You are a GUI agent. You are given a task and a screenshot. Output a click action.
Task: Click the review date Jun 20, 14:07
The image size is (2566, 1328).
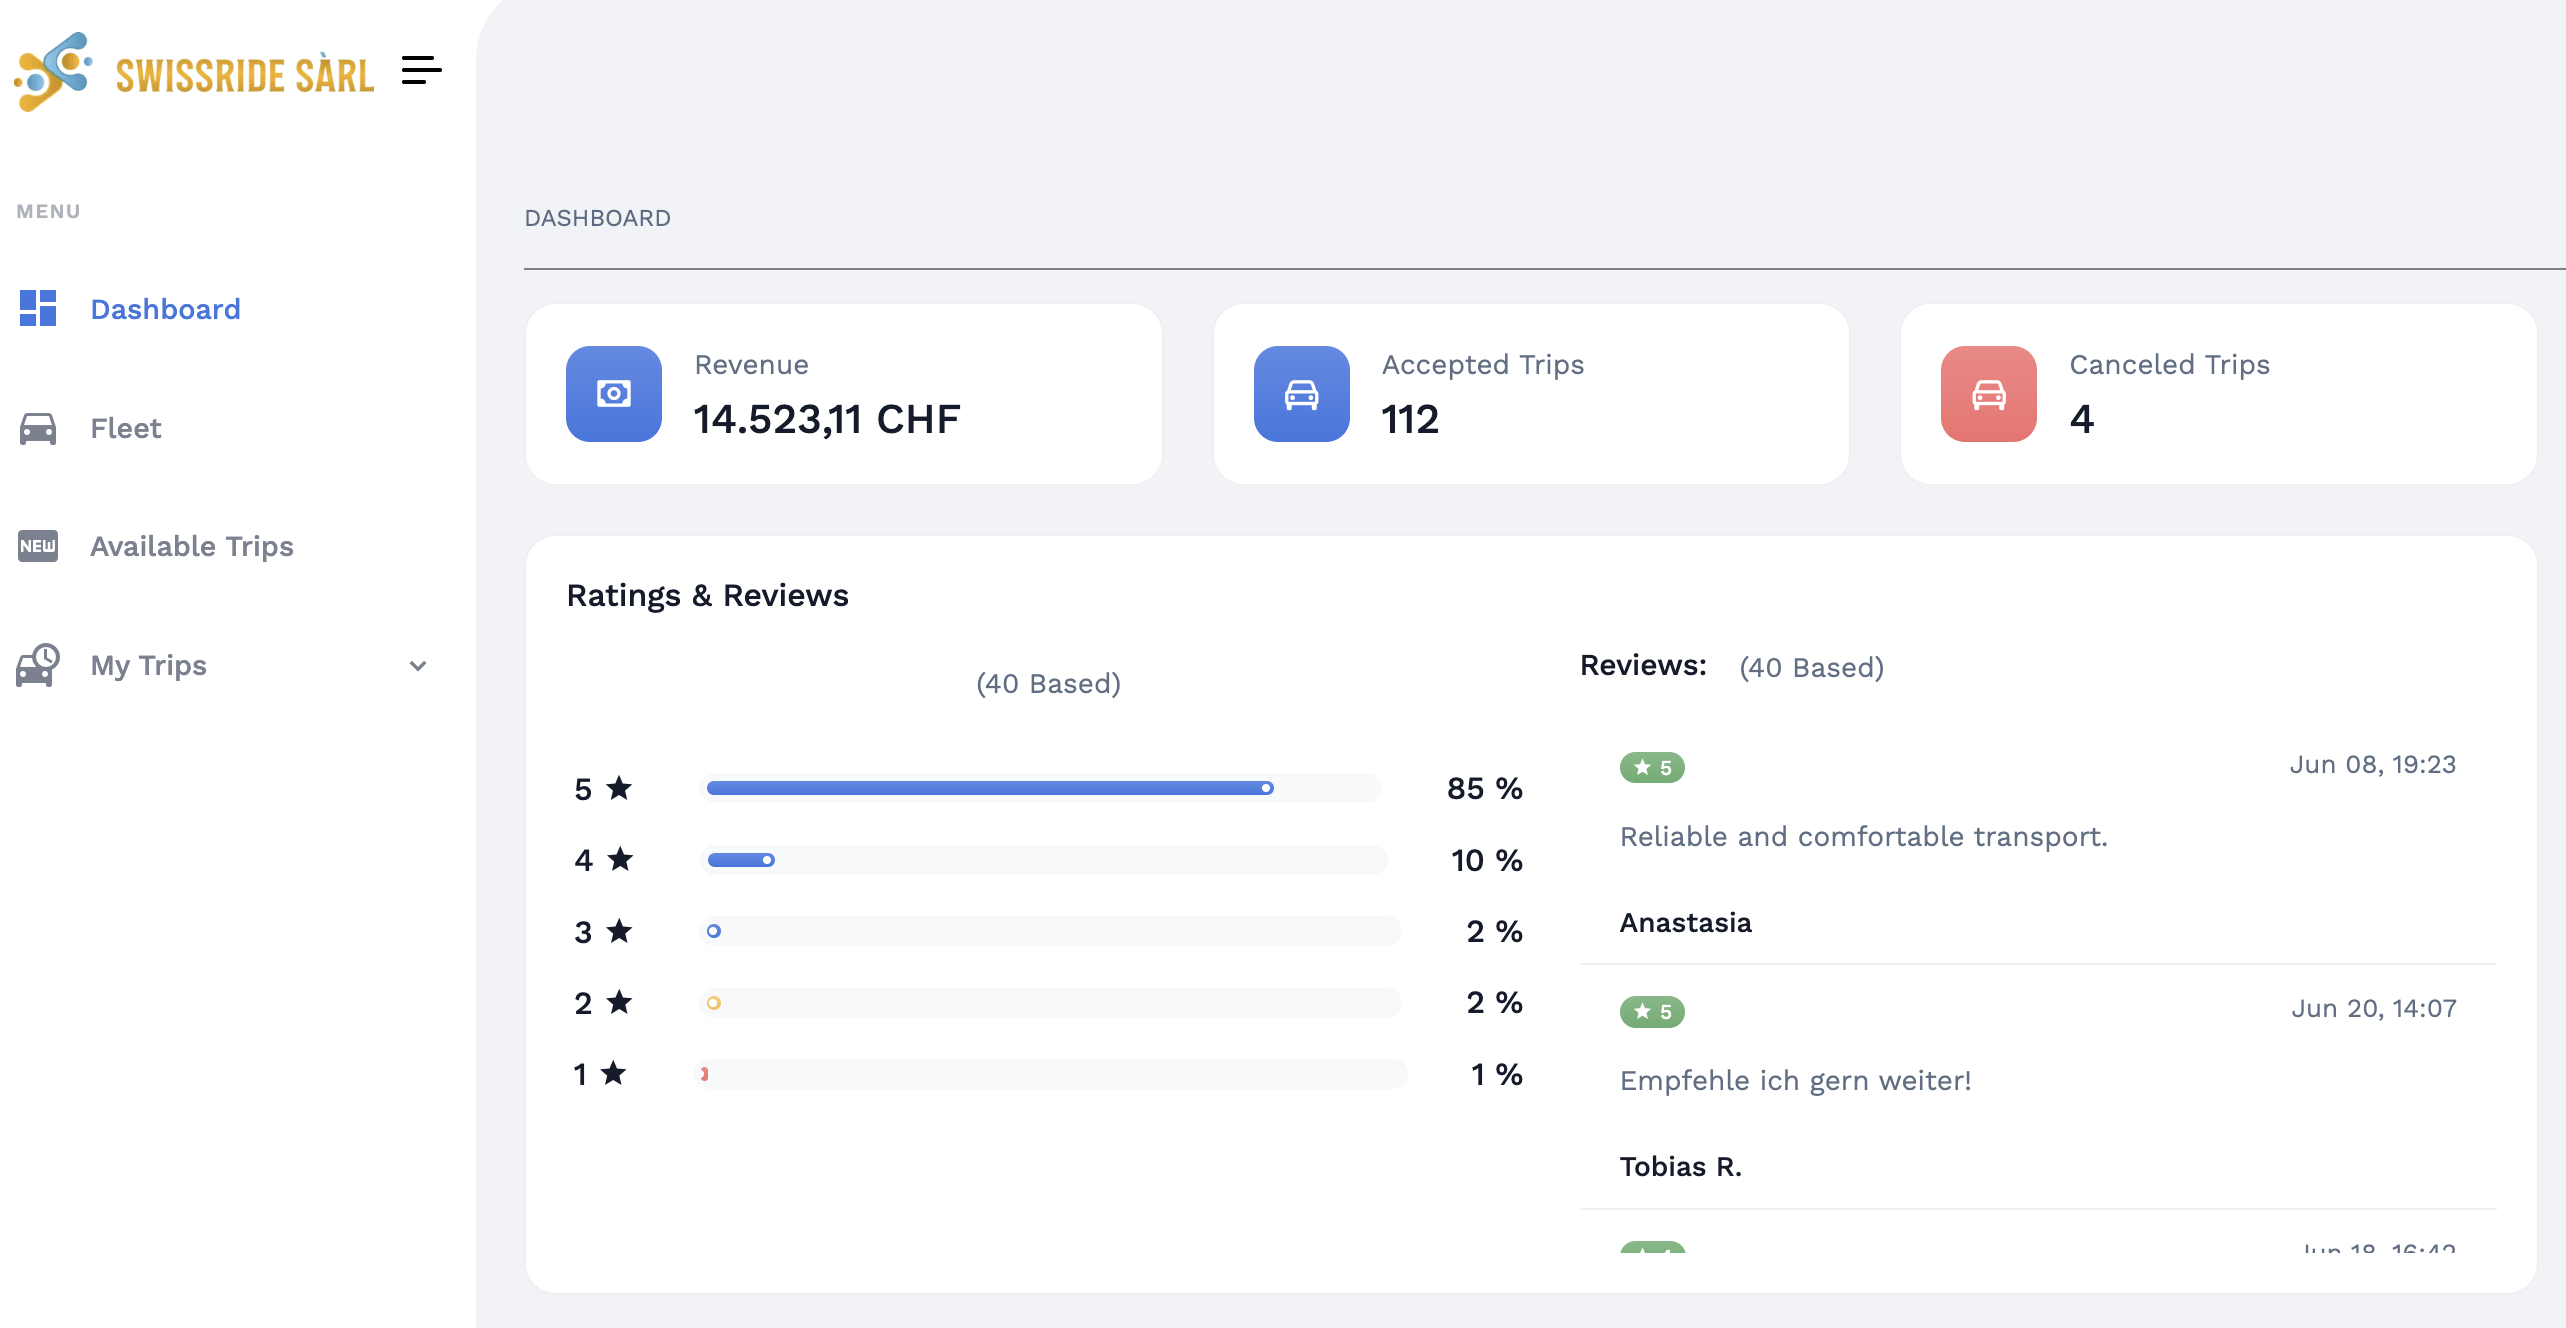click(x=2374, y=1008)
